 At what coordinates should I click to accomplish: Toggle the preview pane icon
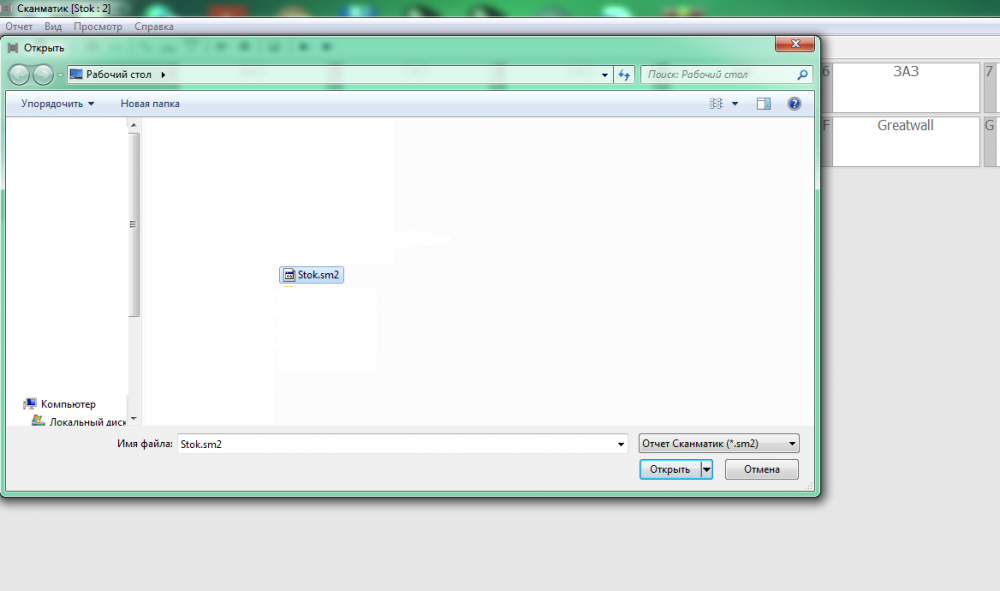[764, 104]
